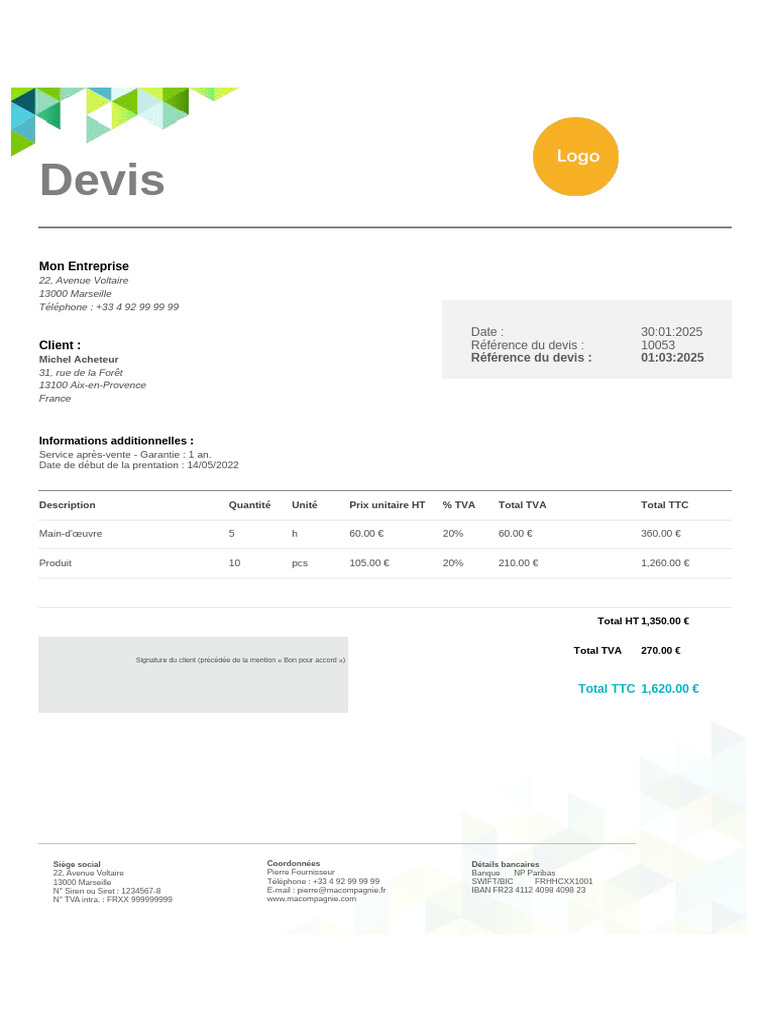The width and height of the screenshot is (768, 1024).
Task: Select the 'Produit' row description
Action: pos(55,563)
